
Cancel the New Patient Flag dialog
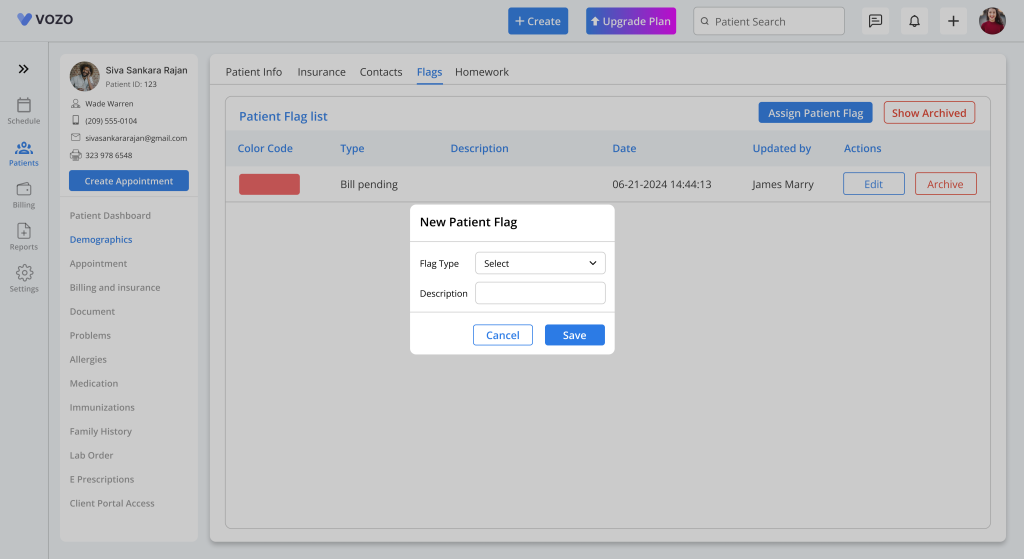(x=503, y=335)
